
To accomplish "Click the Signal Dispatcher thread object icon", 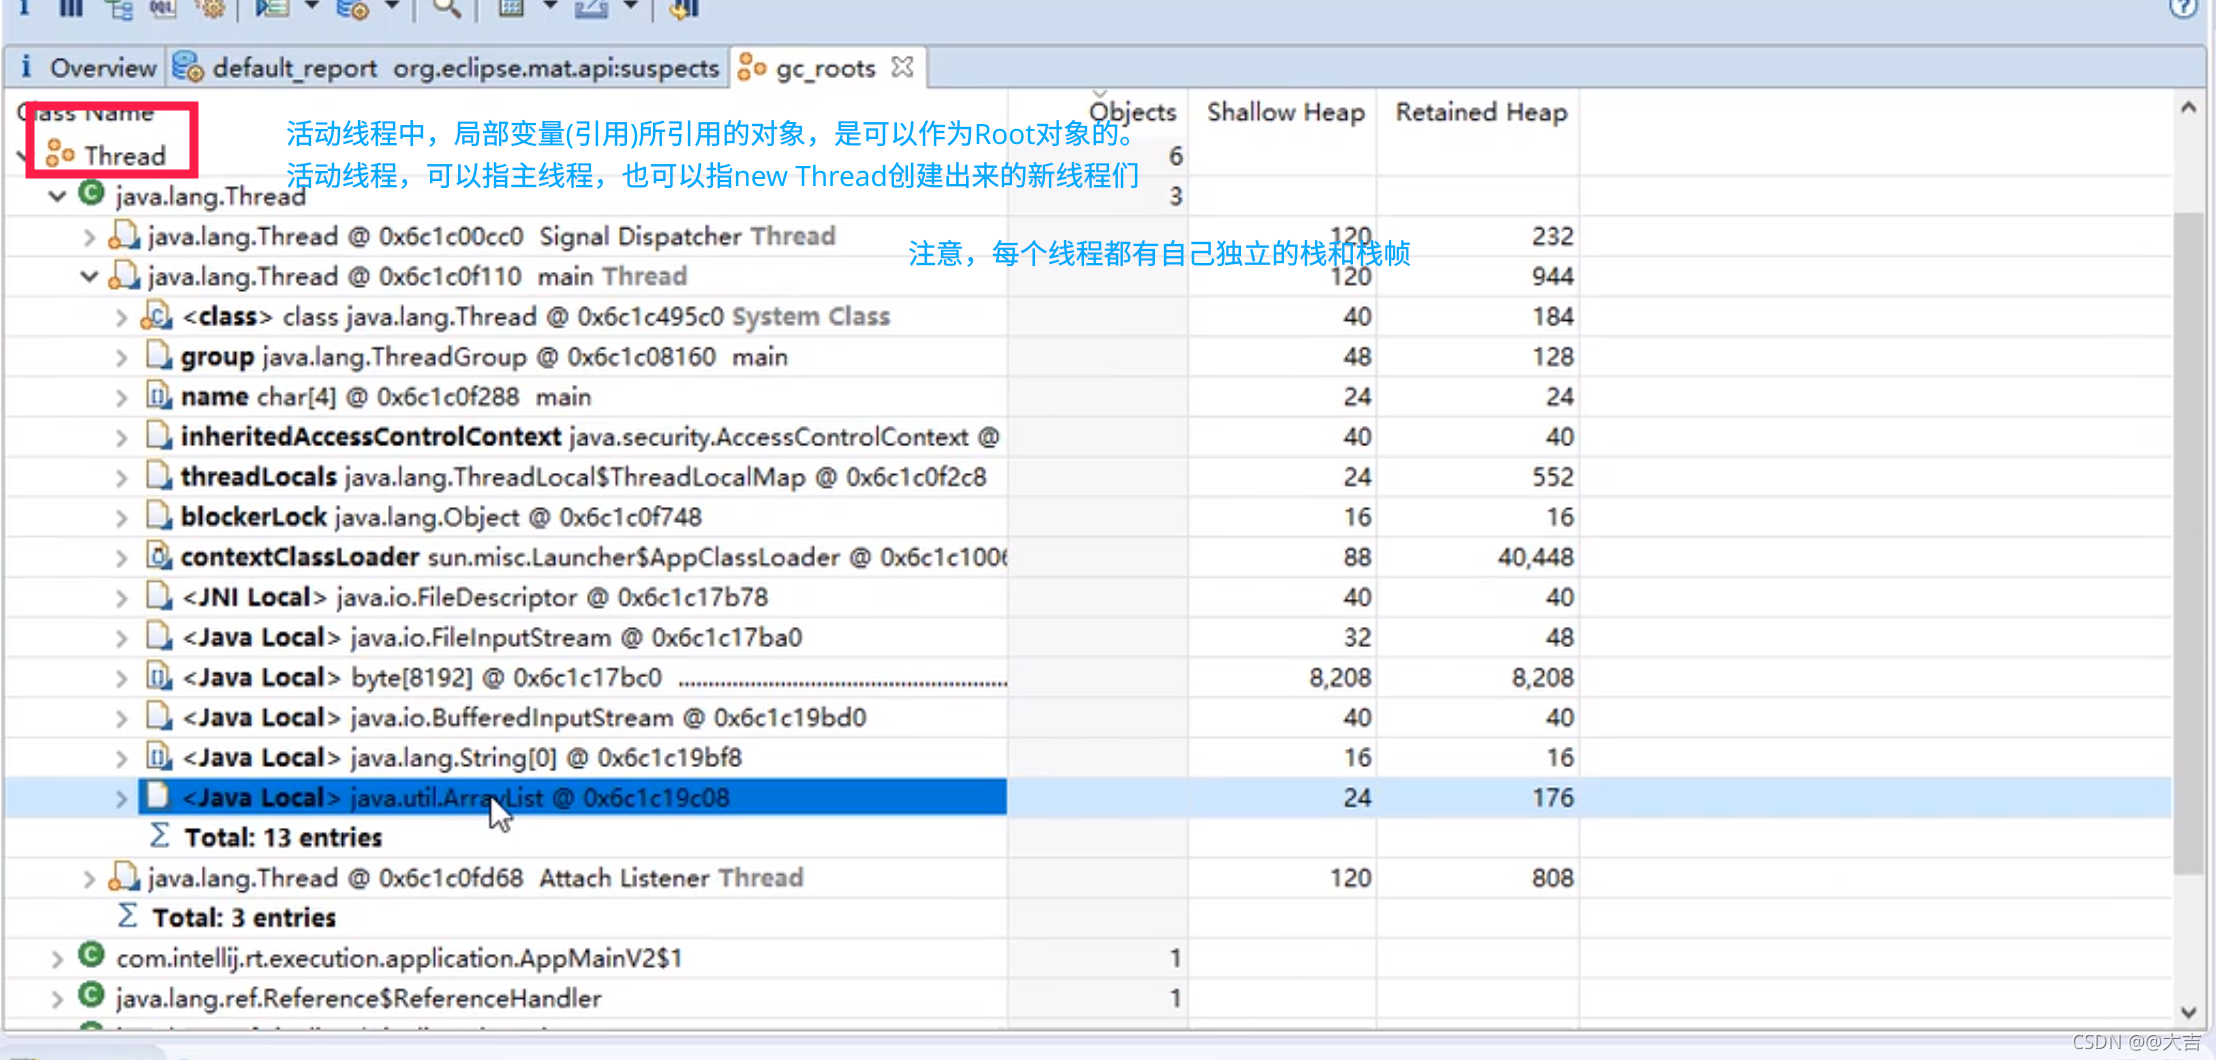I will 123,235.
